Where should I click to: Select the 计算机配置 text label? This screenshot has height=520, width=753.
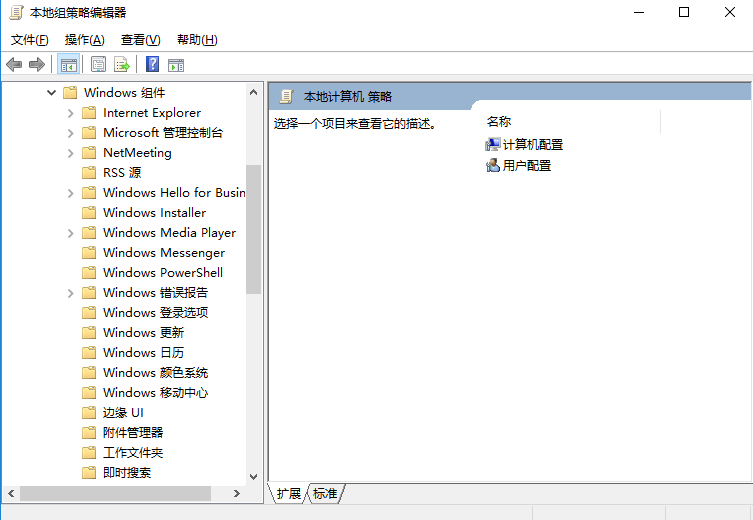click(533, 145)
